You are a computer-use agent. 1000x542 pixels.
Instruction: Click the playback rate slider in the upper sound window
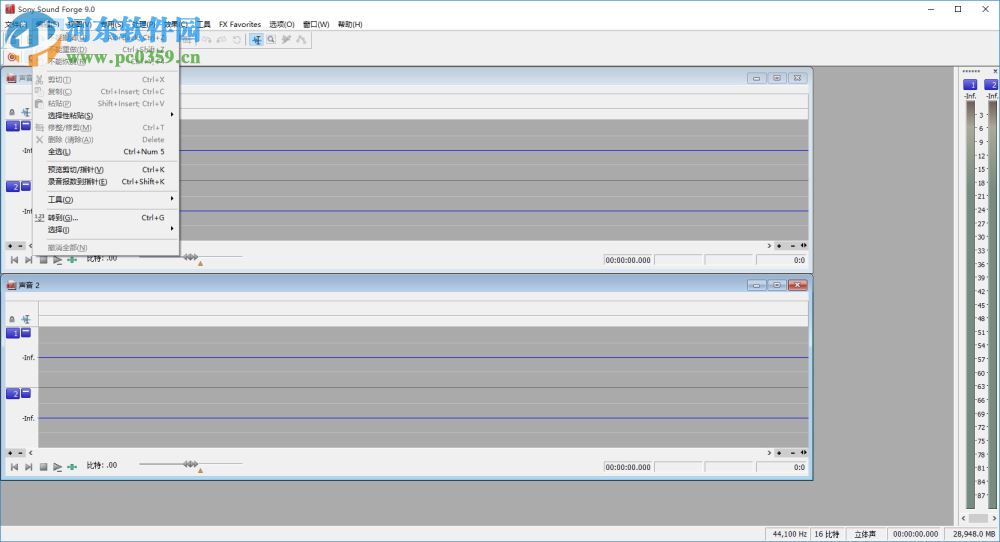coord(191,257)
